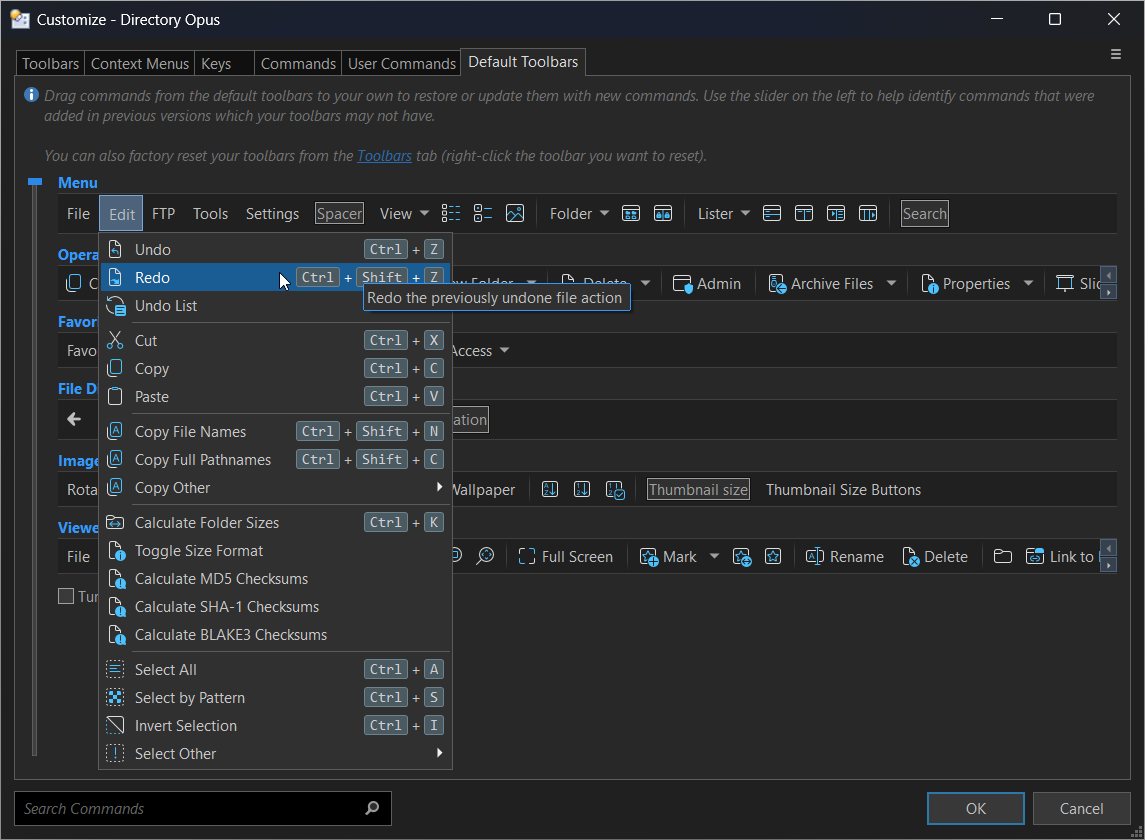Choose Paste in the Edit menu
The width and height of the screenshot is (1145, 840).
click(275, 397)
